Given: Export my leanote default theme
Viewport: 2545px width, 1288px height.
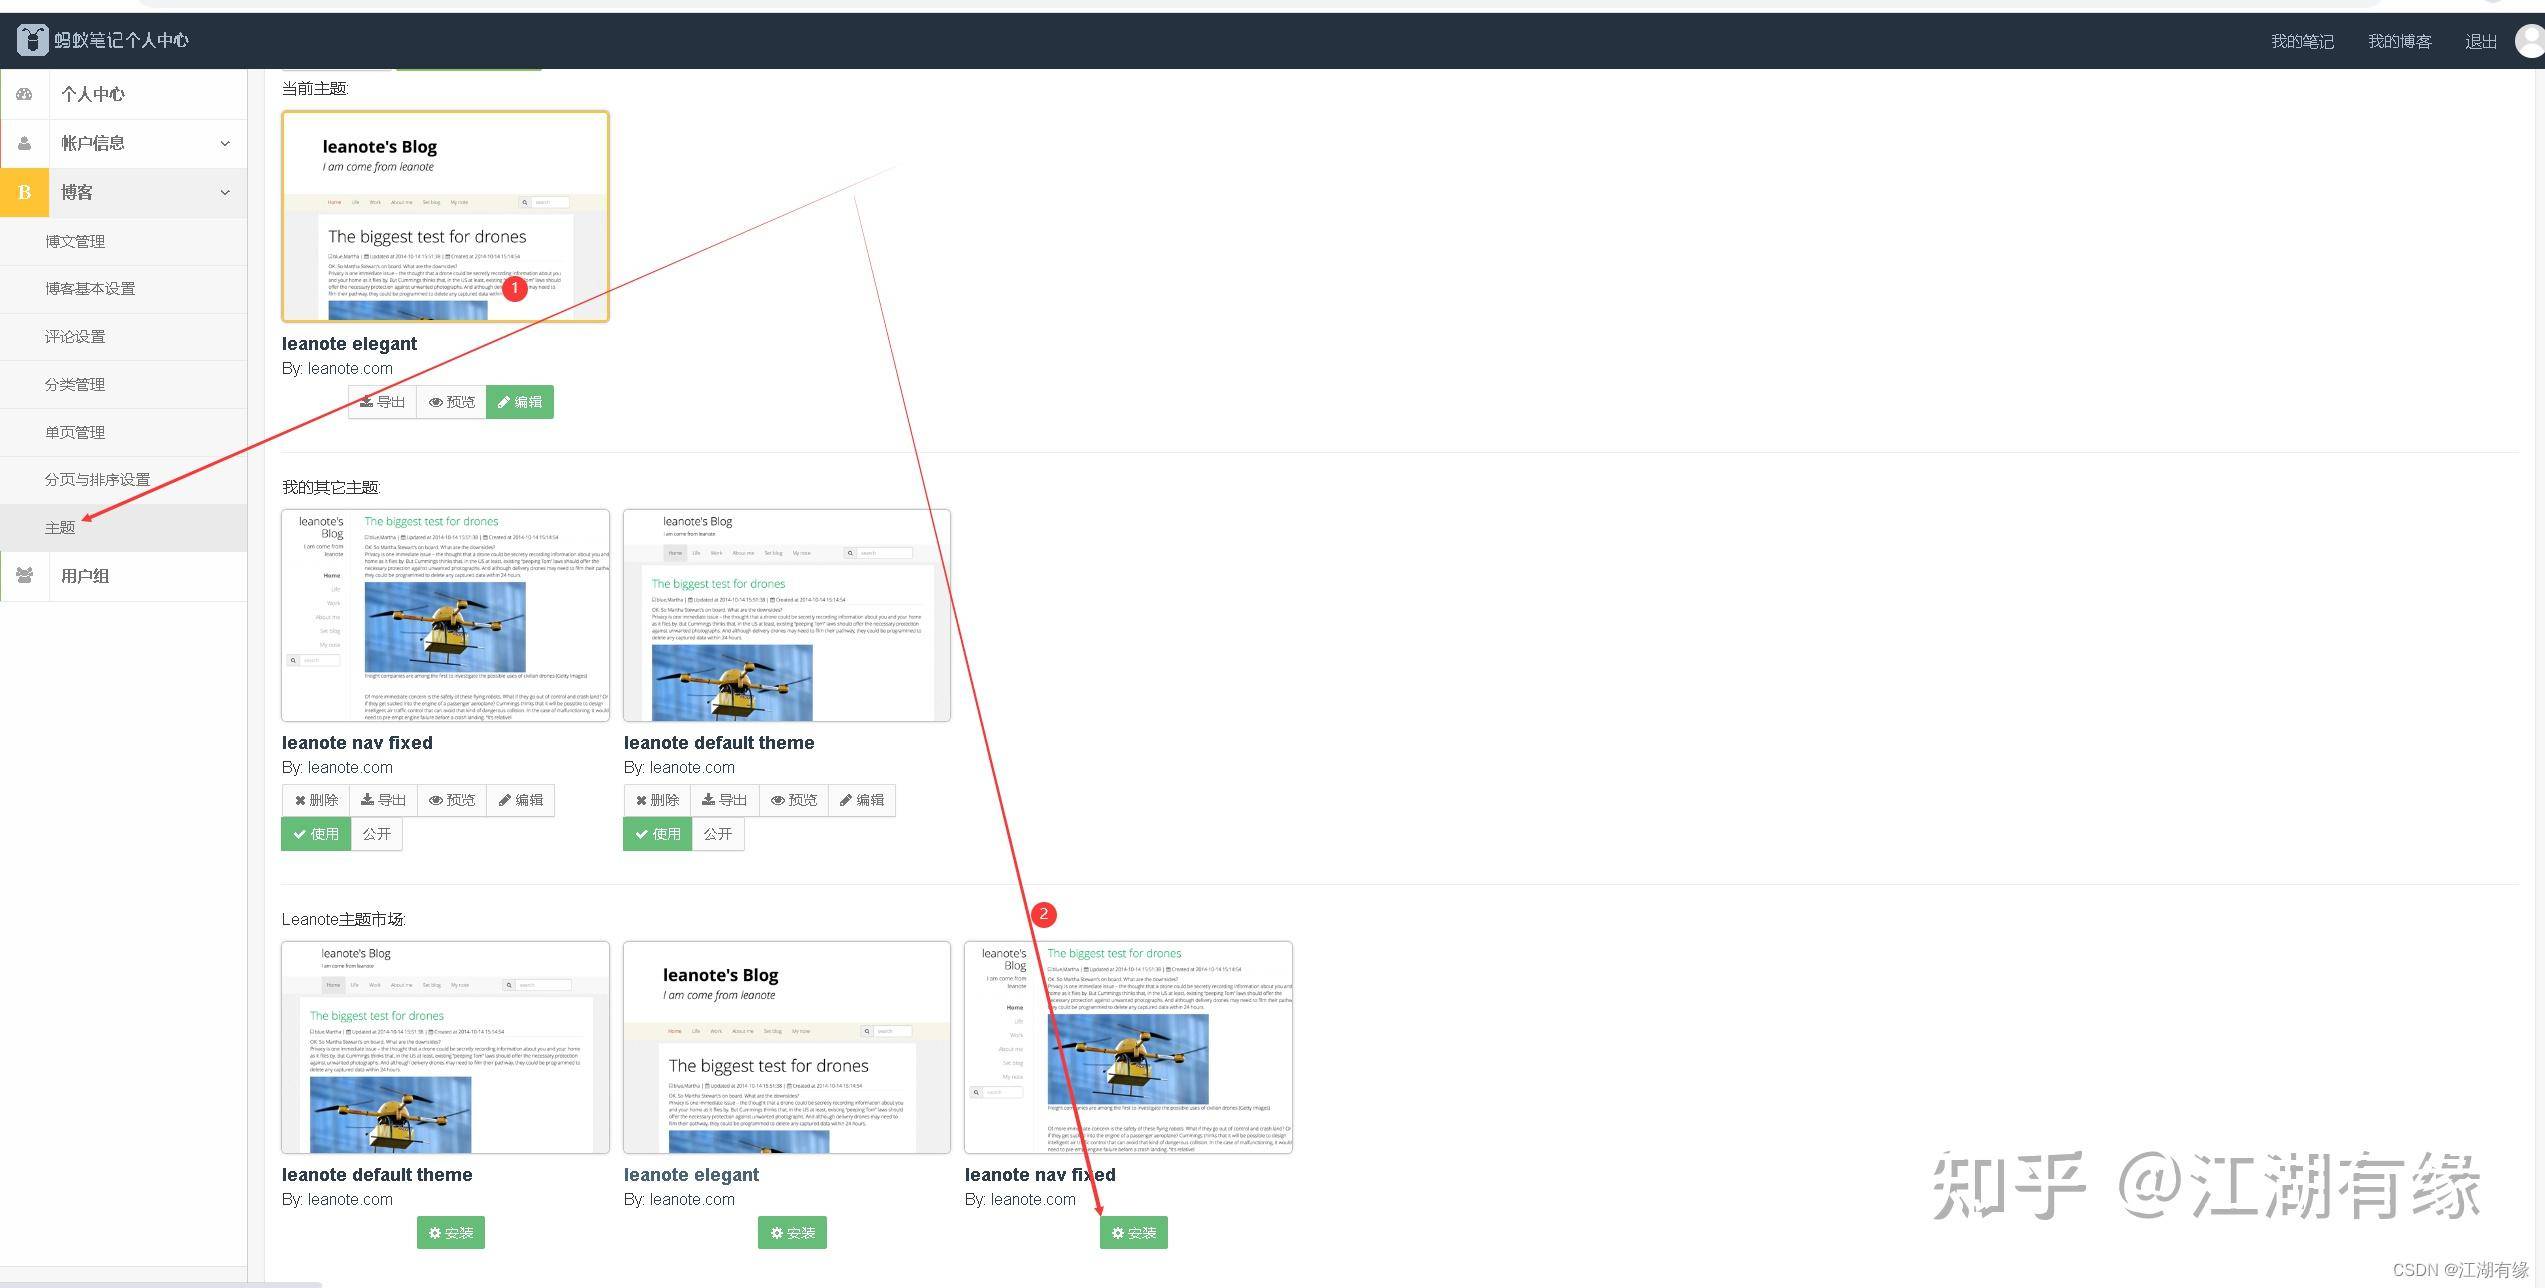Looking at the screenshot, I should coord(725,800).
